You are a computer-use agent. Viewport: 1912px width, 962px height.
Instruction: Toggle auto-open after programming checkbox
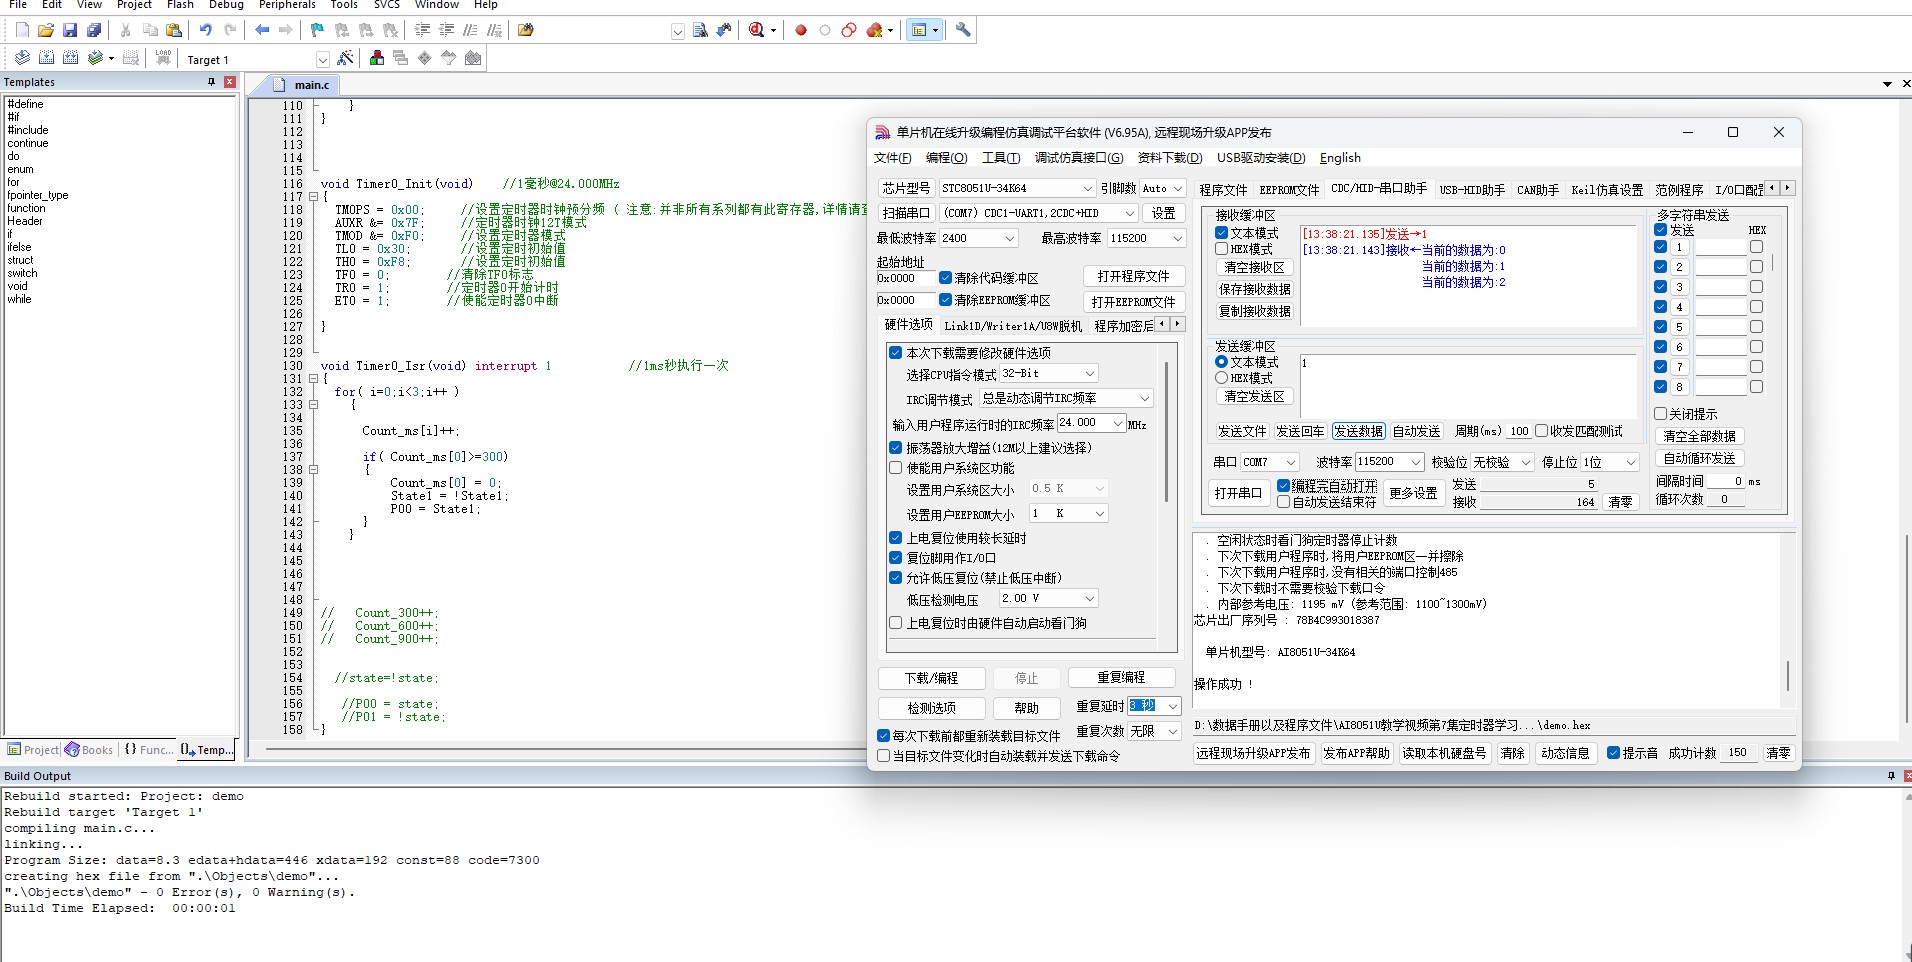pos(1284,486)
